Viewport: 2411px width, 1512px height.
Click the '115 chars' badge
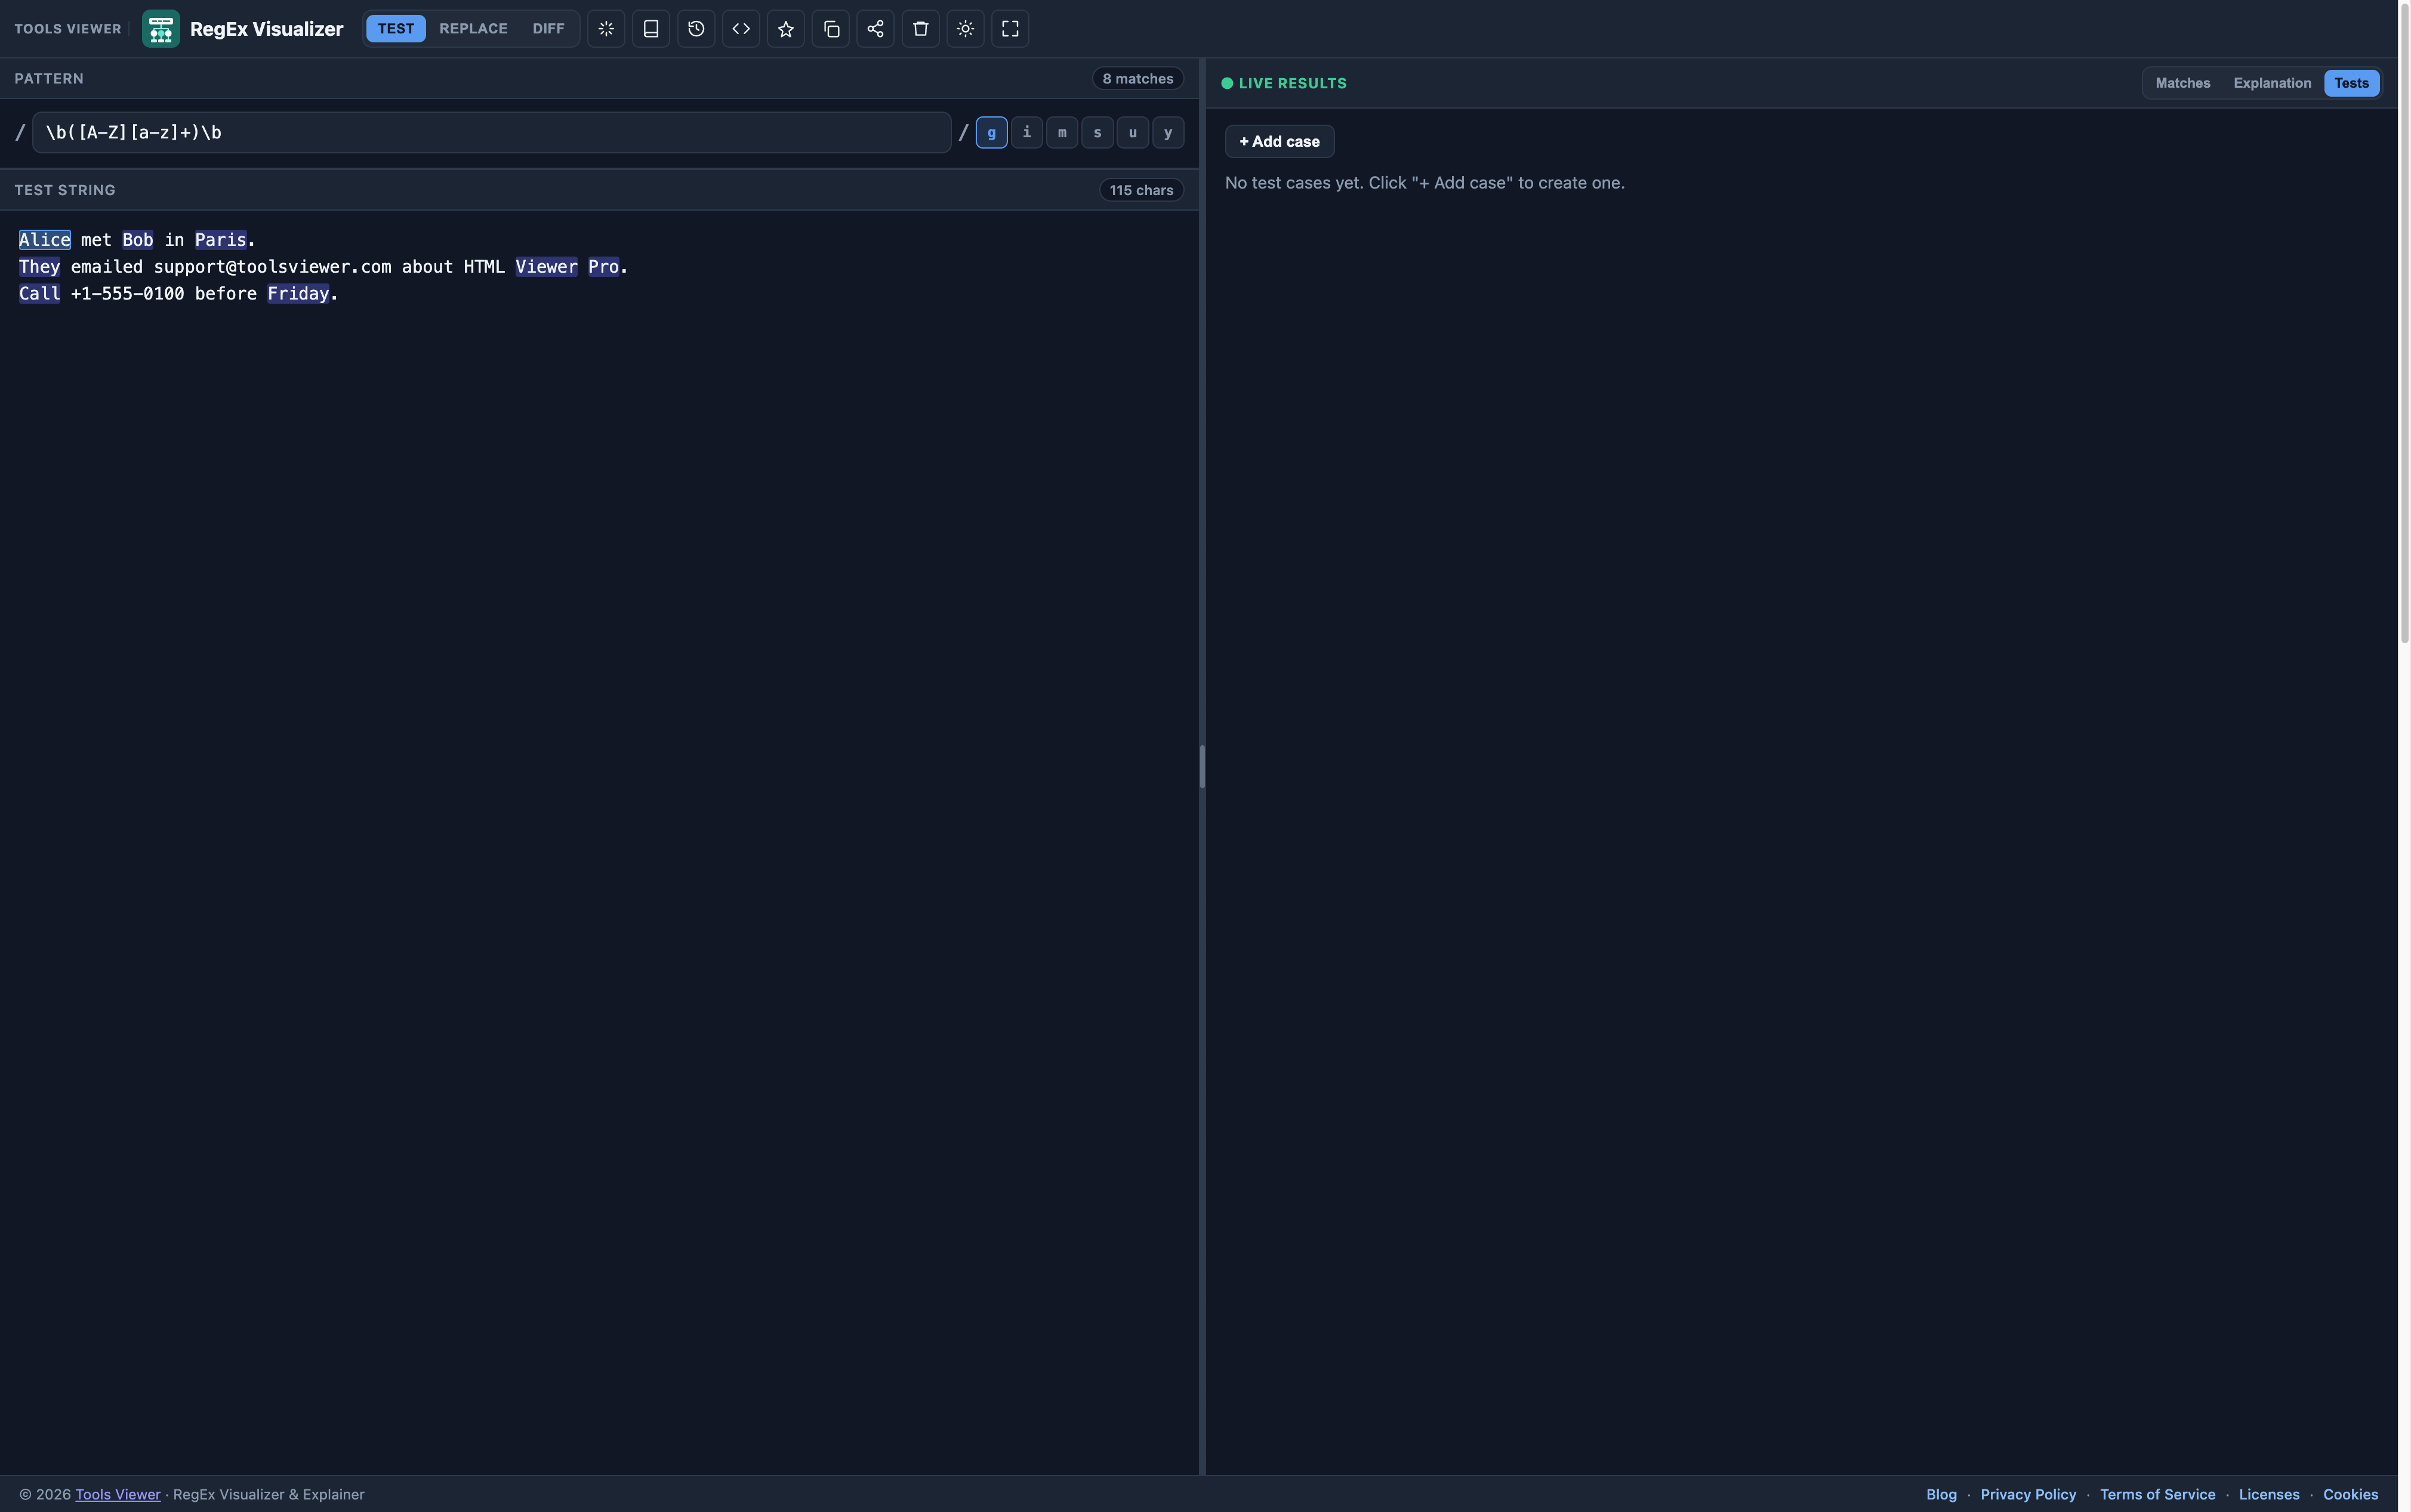(1141, 190)
